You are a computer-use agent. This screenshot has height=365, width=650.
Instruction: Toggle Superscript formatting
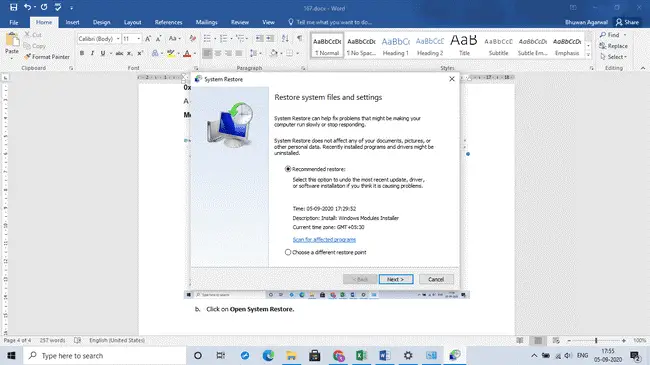click(x=140, y=53)
